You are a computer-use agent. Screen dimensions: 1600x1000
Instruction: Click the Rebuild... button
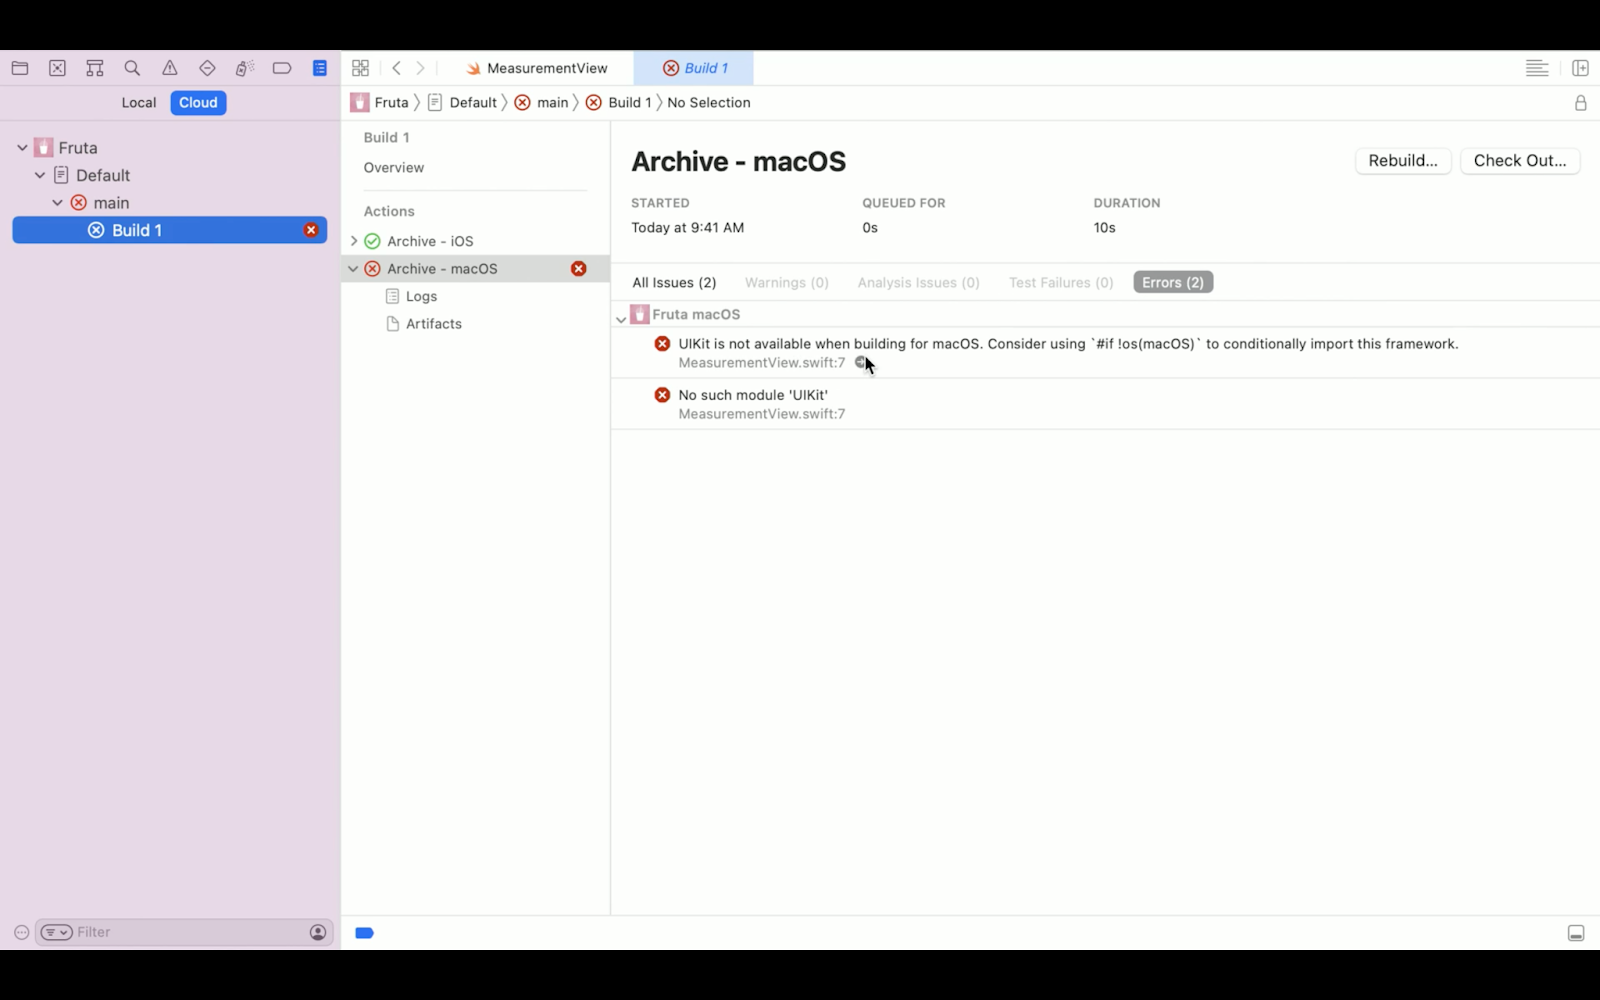pyautogui.click(x=1403, y=161)
